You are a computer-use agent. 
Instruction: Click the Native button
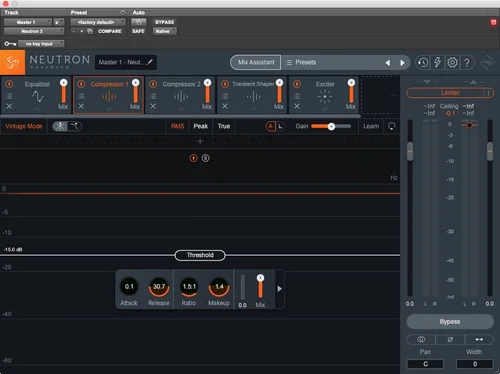point(164,31)
